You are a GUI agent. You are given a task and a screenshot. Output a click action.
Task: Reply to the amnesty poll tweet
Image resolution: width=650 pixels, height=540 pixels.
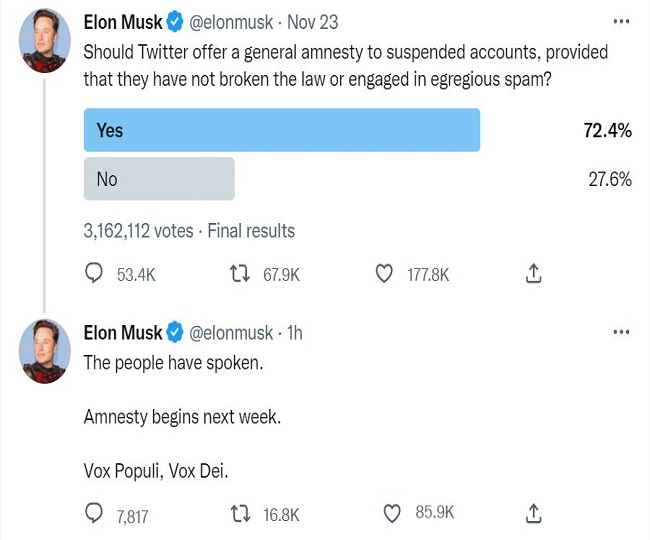pos(95,274)
